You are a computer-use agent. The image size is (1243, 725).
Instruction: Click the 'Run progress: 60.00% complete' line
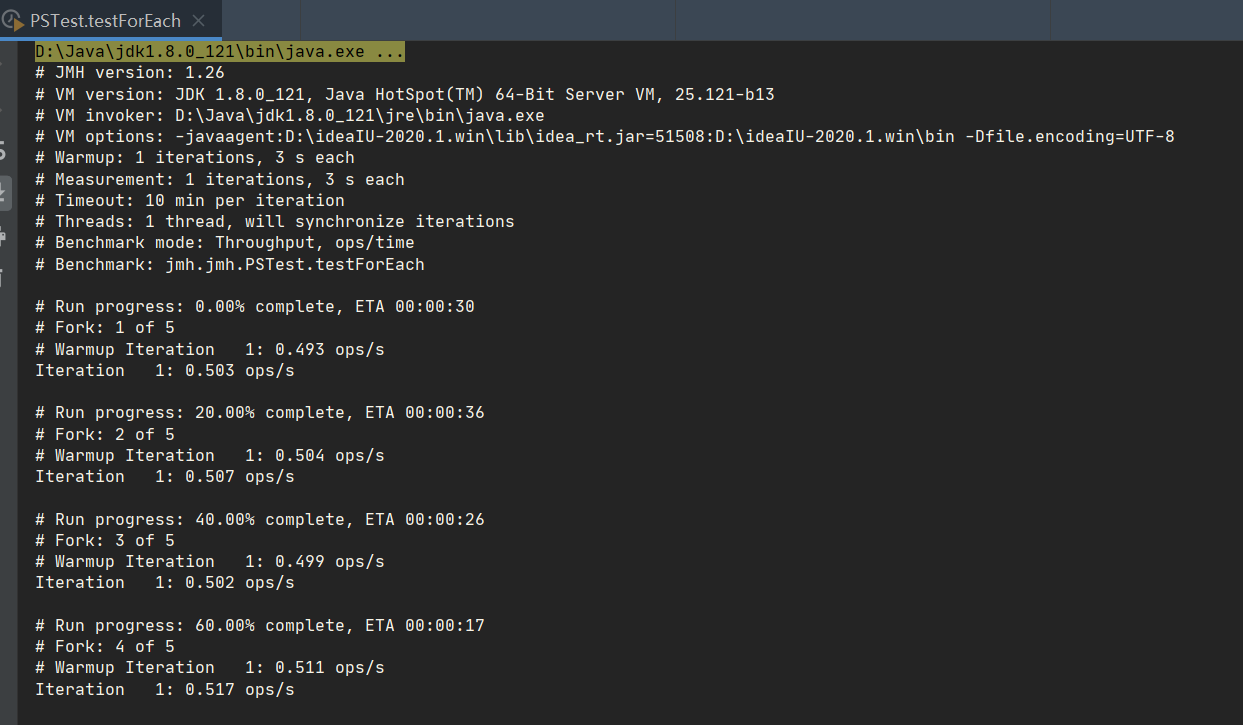click(260, 625)
